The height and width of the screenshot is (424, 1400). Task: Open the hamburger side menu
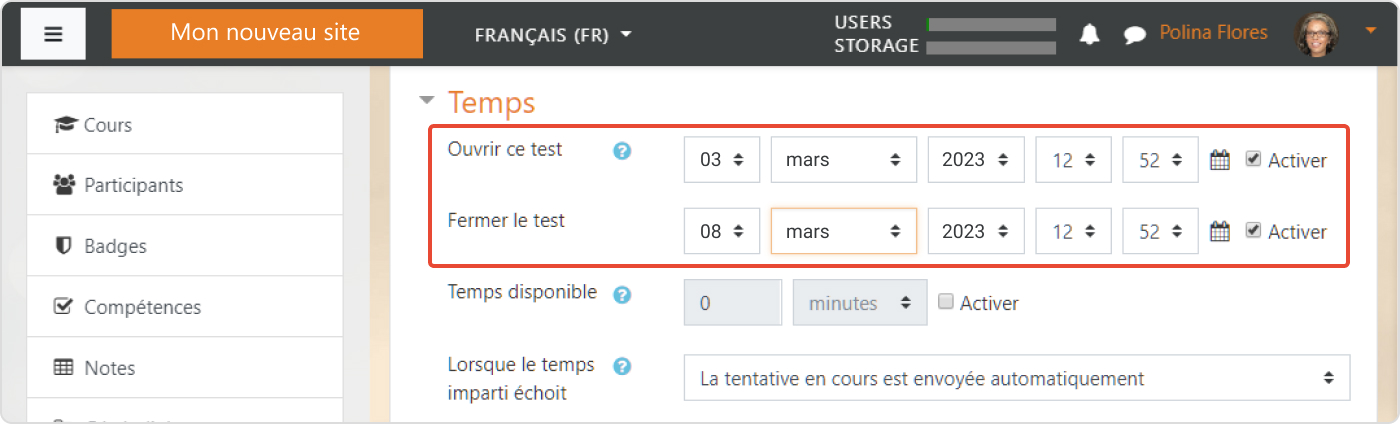[x=53, y=33]
